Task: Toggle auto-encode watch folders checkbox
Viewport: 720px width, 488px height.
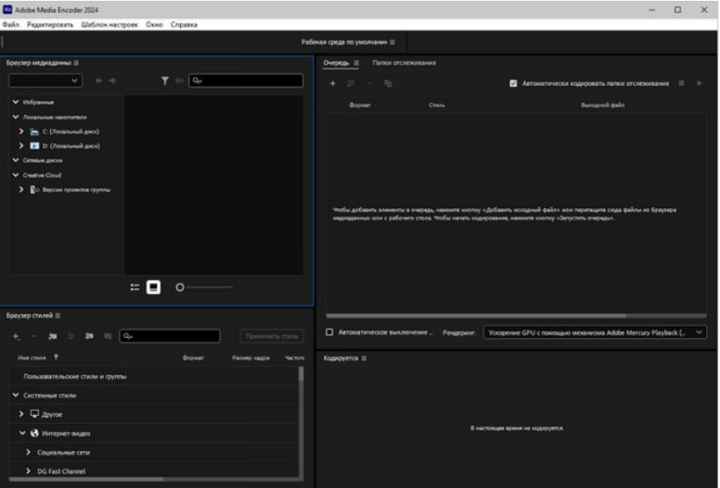Action: pyautogui.click(x=513, y=83)
